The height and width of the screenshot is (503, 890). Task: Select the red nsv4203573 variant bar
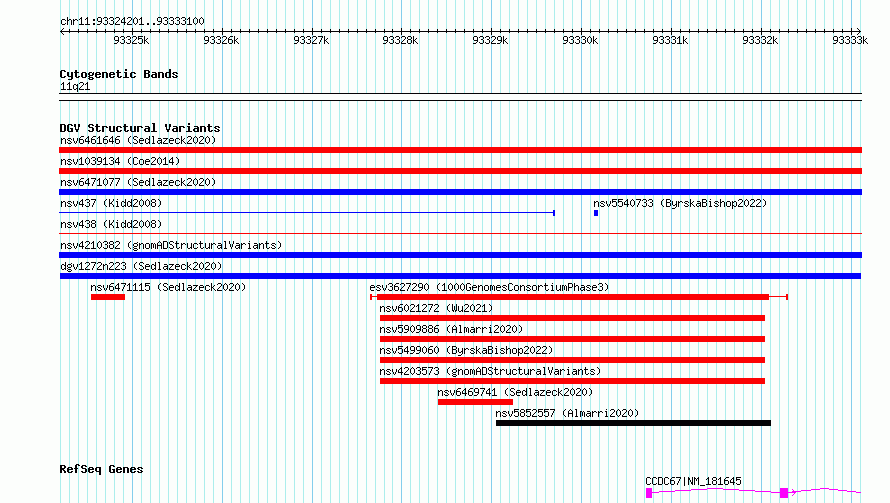click(572, 381)
